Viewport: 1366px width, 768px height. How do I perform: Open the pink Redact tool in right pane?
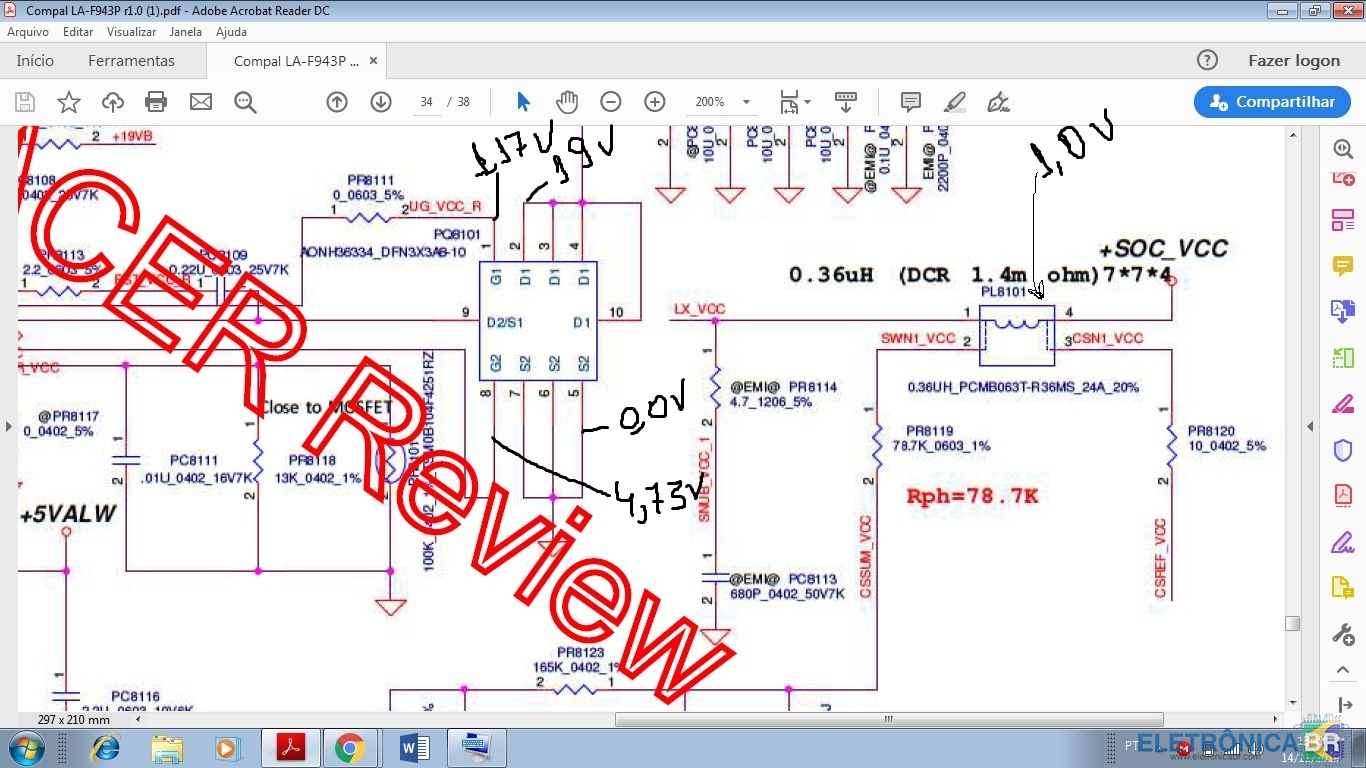[x=1343, y=405]
